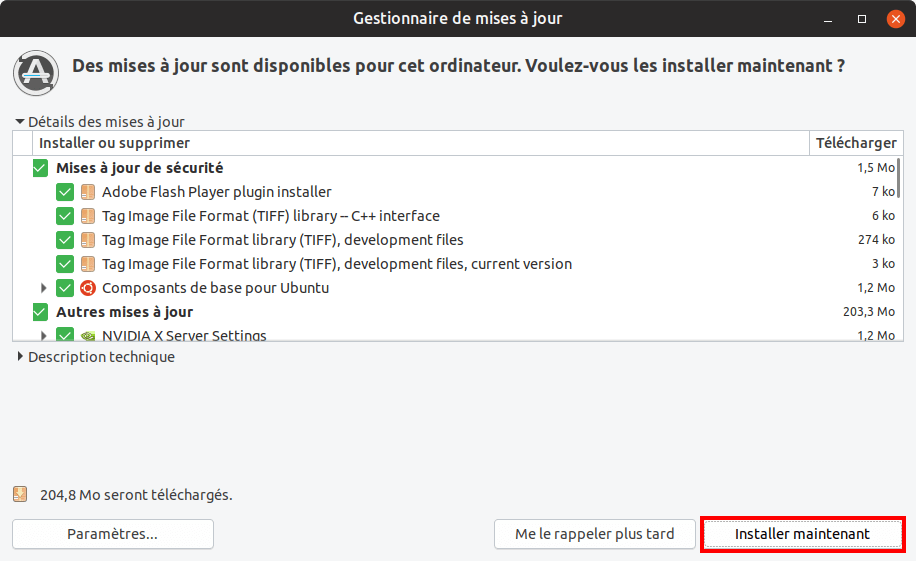Click the Ubuntu logo beside Composants de base
This screenshot has width=916, height=561.
point(88,288)
